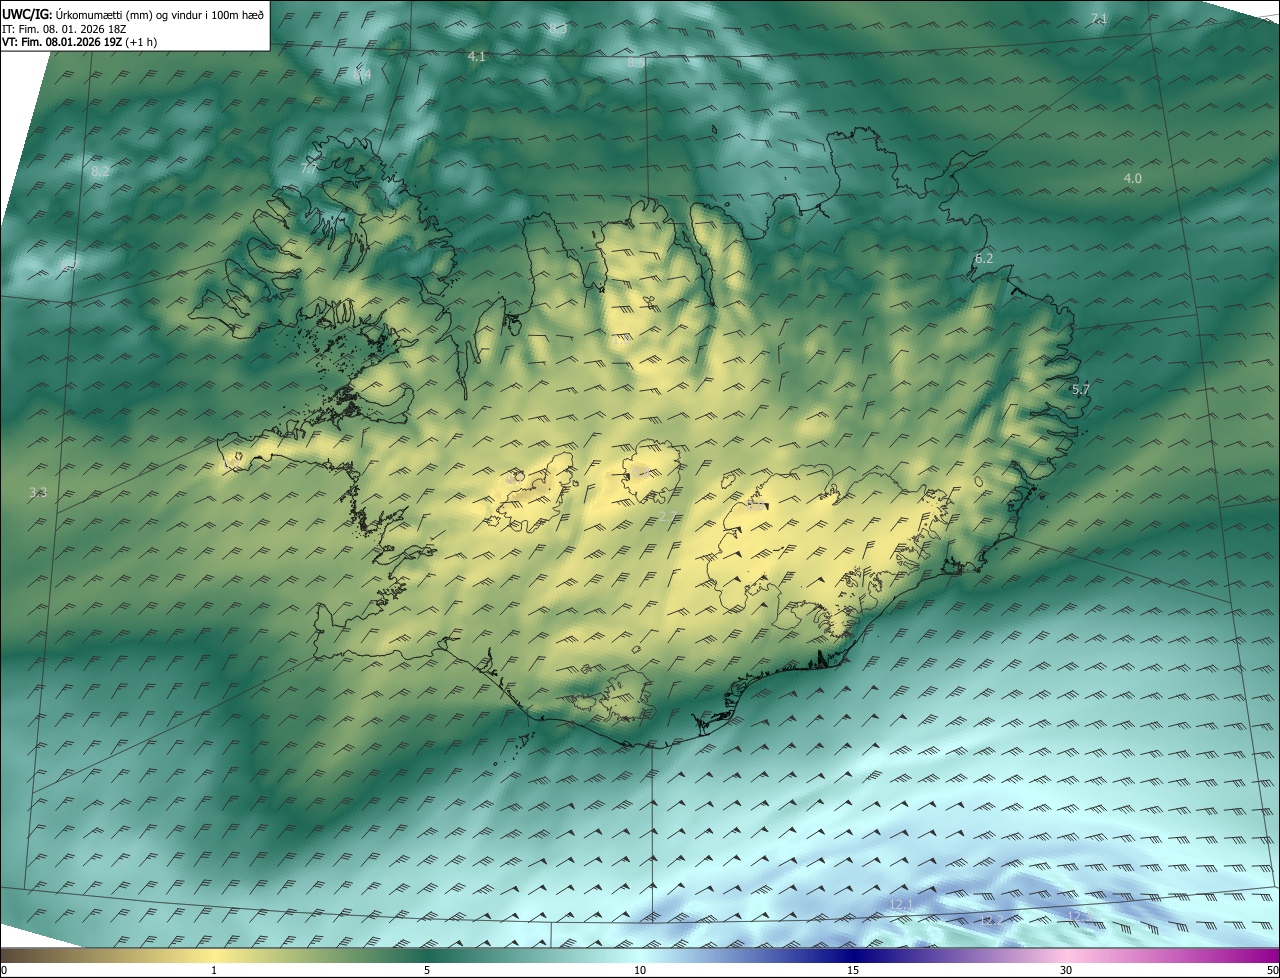Click the 10 tick on the color scale
This screenshot has width=1280, height=978.
[640, 970]
